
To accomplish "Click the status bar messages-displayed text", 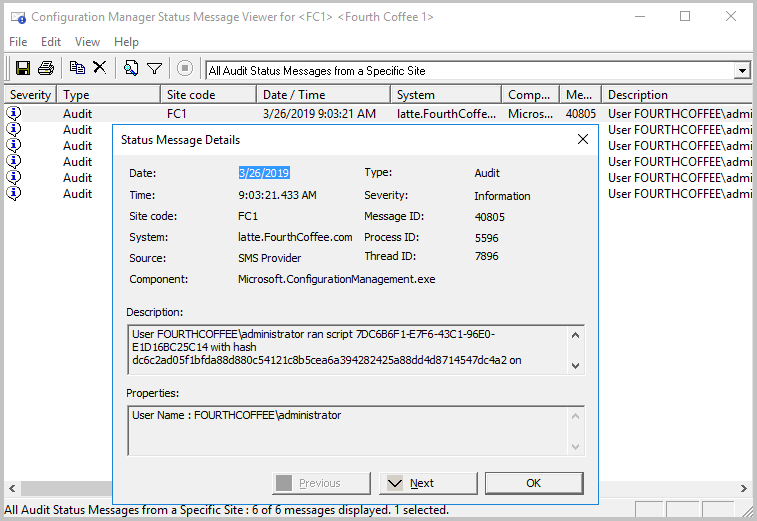I will (226, 510).
